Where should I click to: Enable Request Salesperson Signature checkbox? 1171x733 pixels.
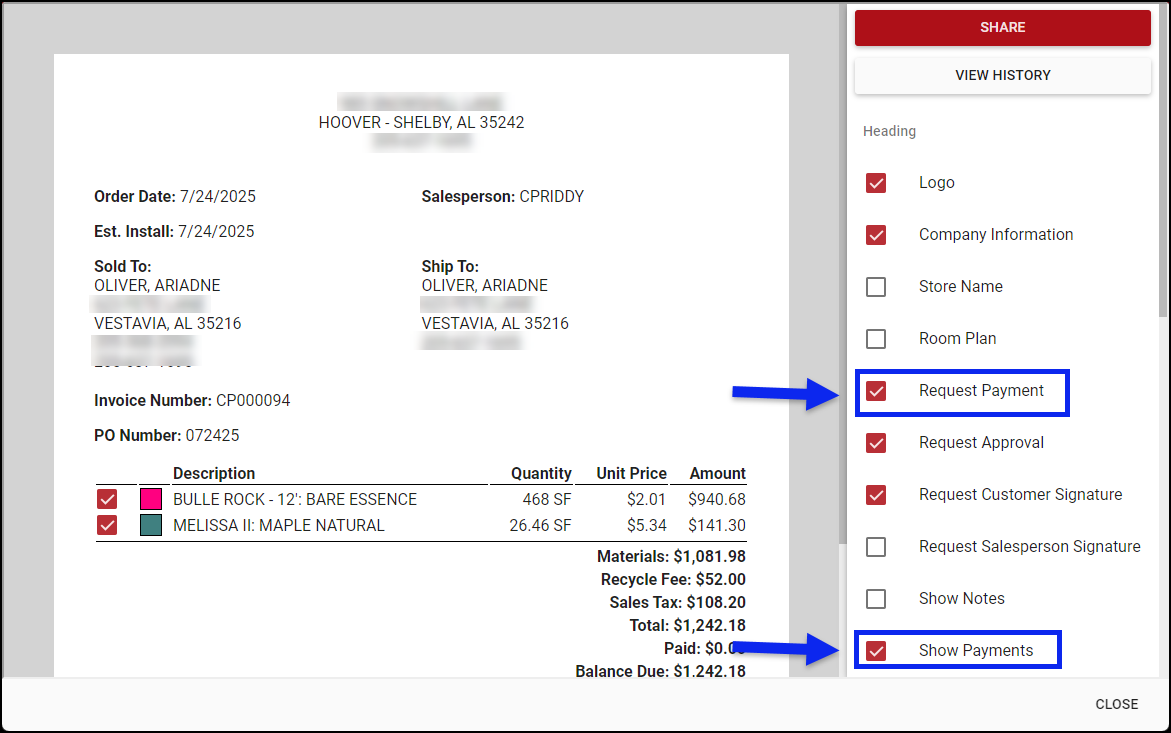(x=876, y=547)
